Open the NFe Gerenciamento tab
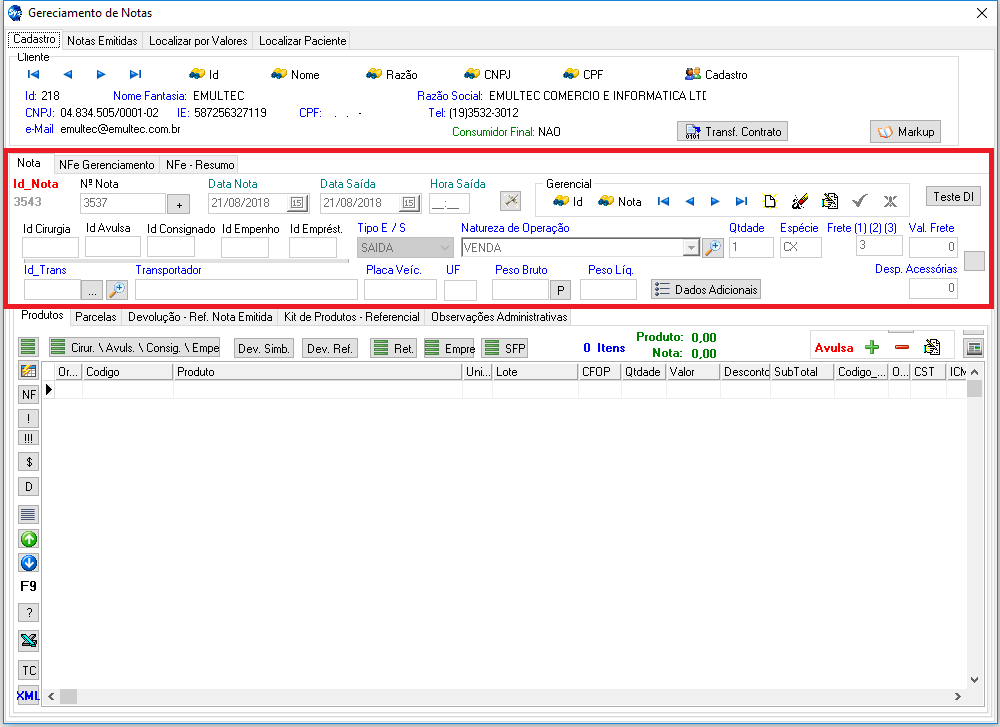The image size is (1000, 727). 107,164
